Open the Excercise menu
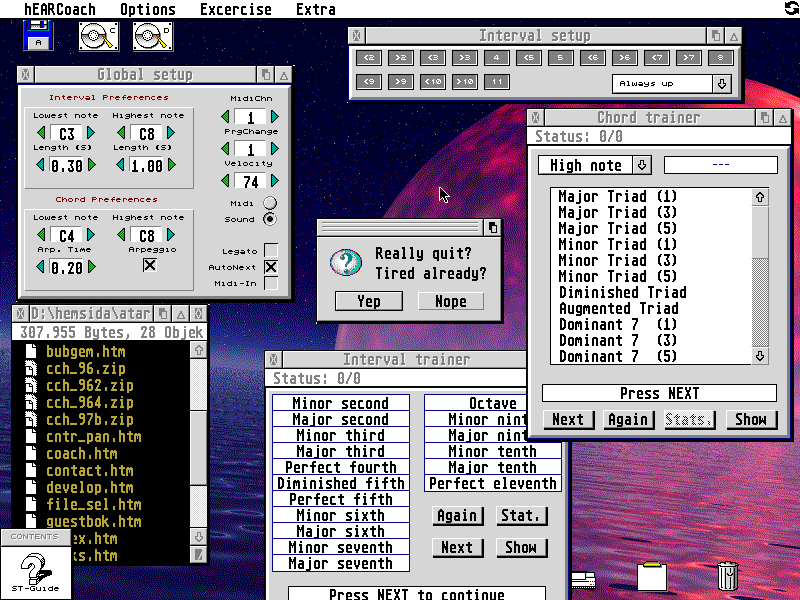This screenshot has width=800, height=600. [x=235, y=9]
